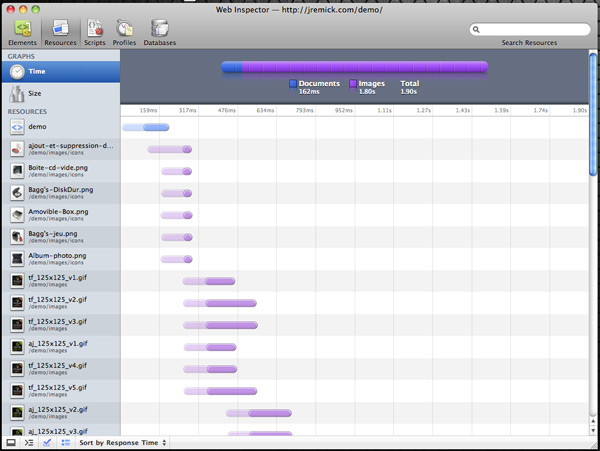Click the blue Documents summary bar segment
This screenshot has width=600, height=451.
(232, 67)
